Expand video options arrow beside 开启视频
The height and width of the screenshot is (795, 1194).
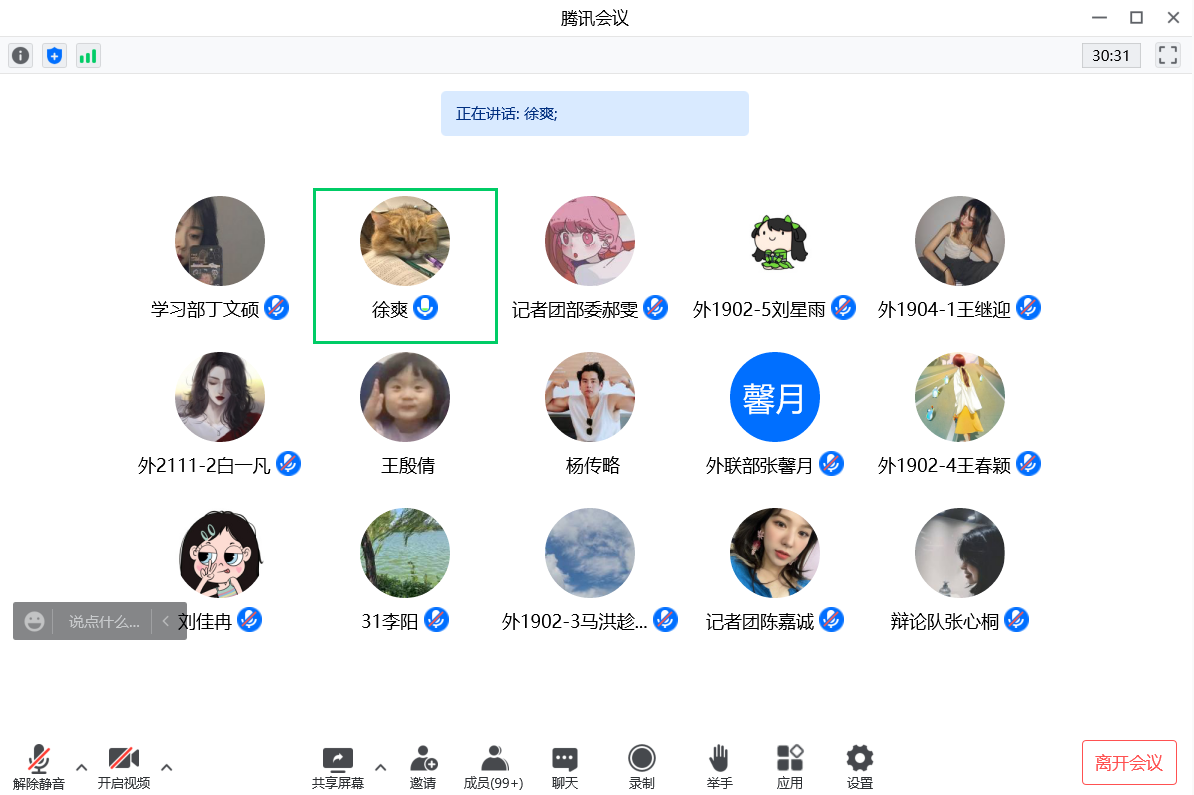point(167,768)
